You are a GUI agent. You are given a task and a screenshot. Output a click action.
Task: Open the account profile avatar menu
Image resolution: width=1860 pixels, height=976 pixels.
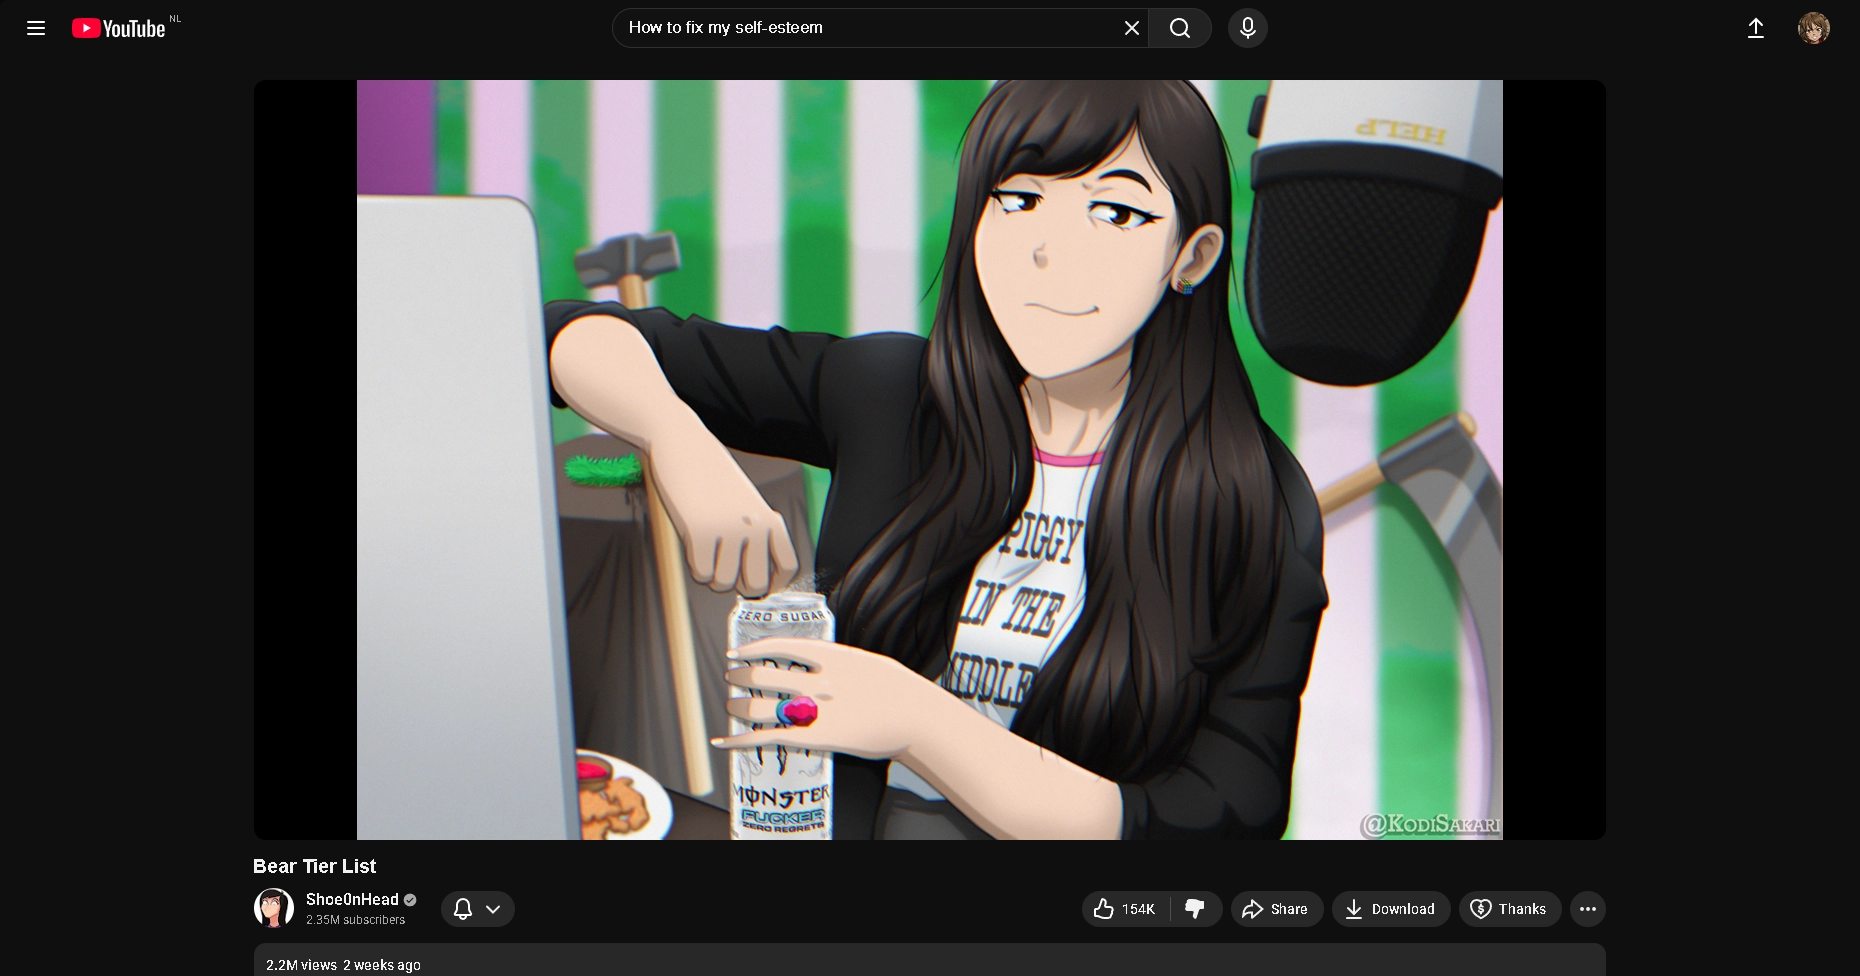pos(1813,28)
